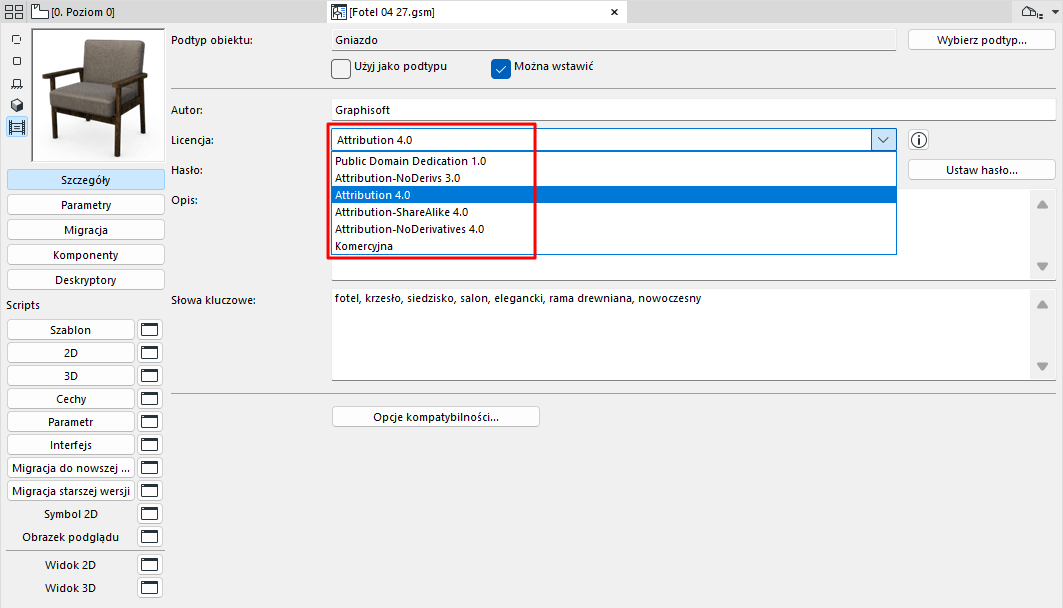Open the window icon next to Interfejs script

(149, 445)
